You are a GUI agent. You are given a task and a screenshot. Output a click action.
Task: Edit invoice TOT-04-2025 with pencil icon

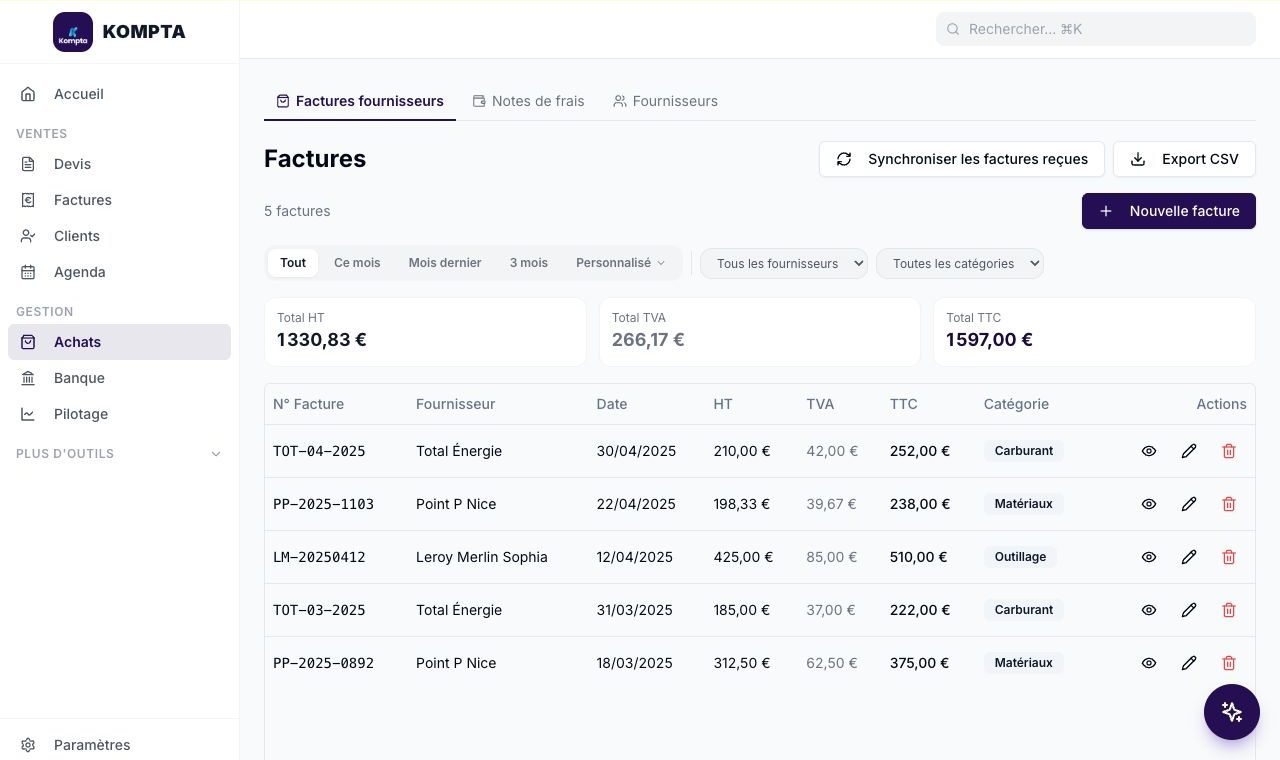click(1189, 451)
